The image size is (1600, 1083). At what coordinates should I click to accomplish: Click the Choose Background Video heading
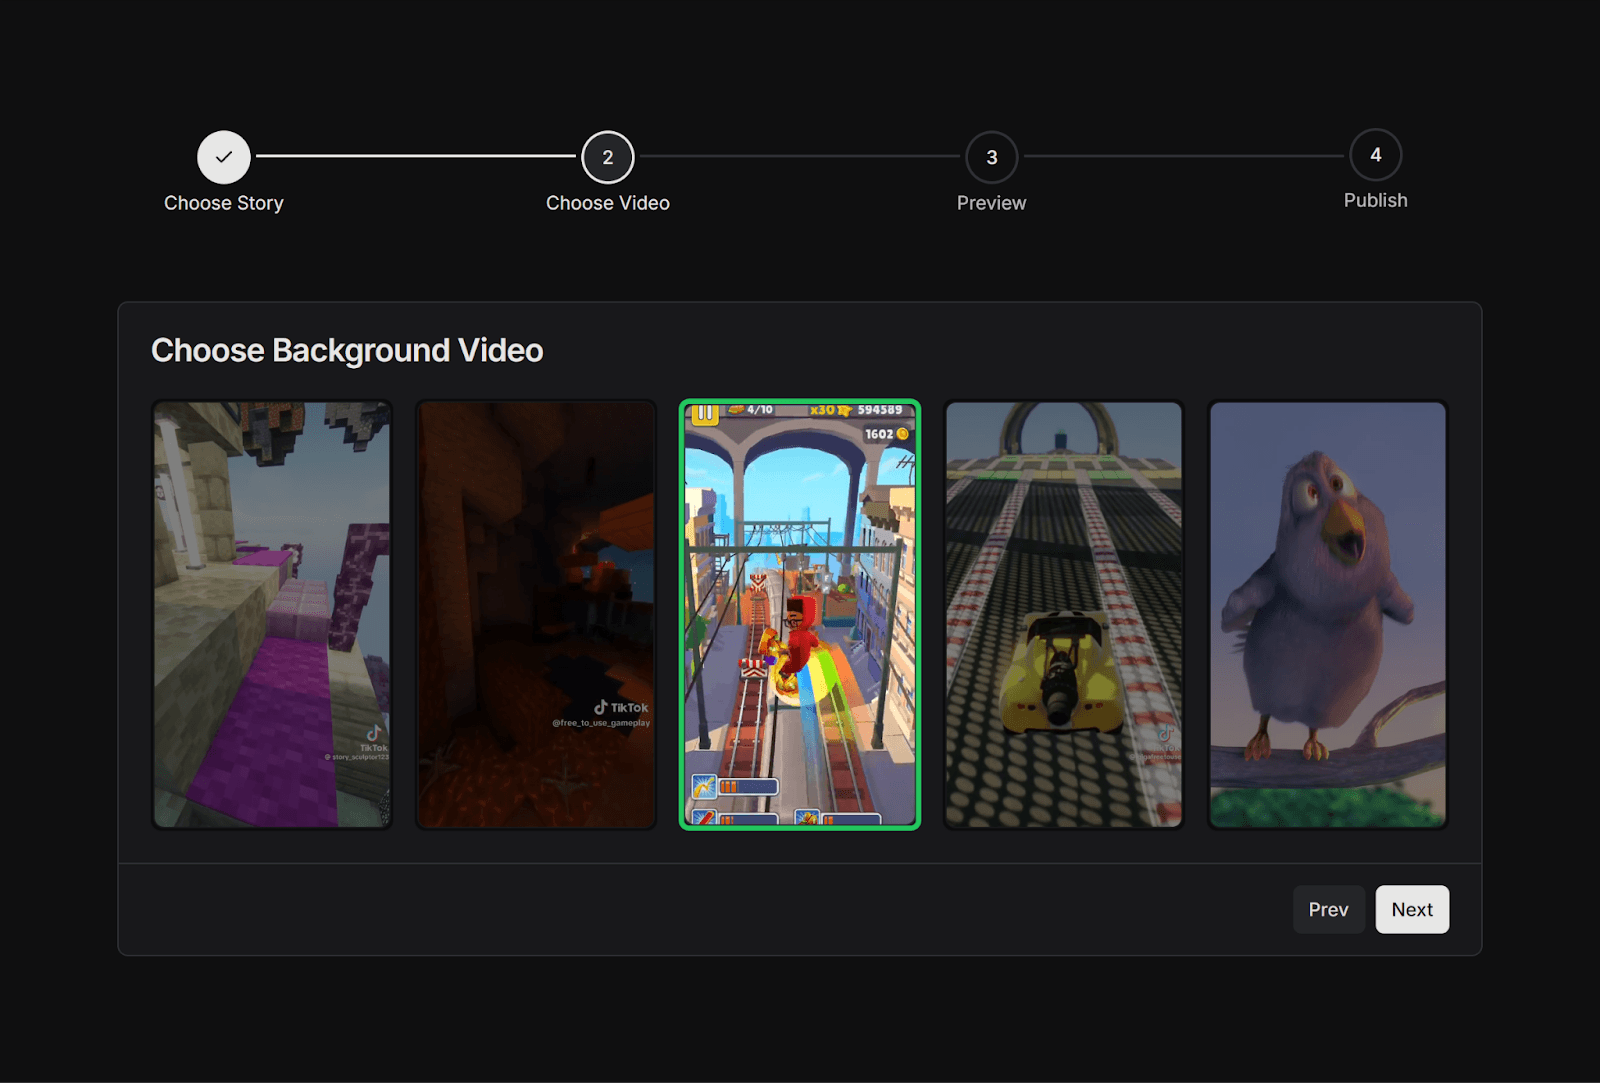347,350
